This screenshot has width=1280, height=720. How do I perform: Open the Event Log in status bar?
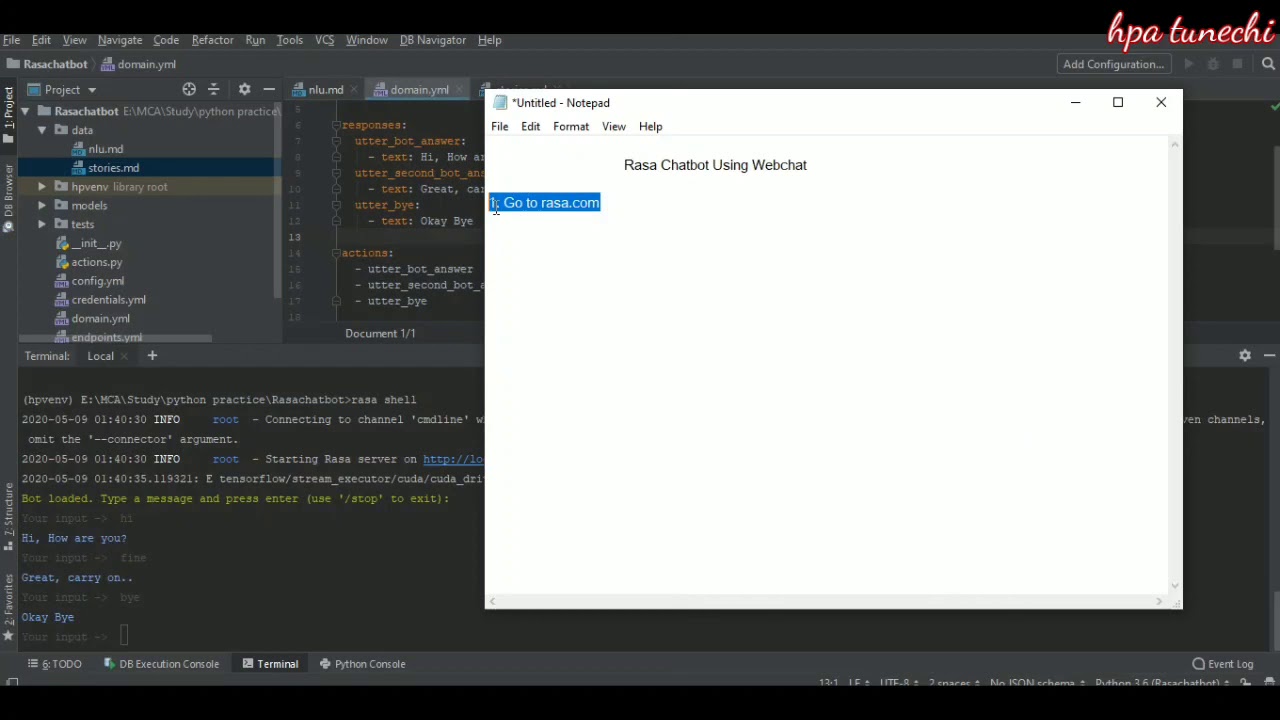[1222, 664]
